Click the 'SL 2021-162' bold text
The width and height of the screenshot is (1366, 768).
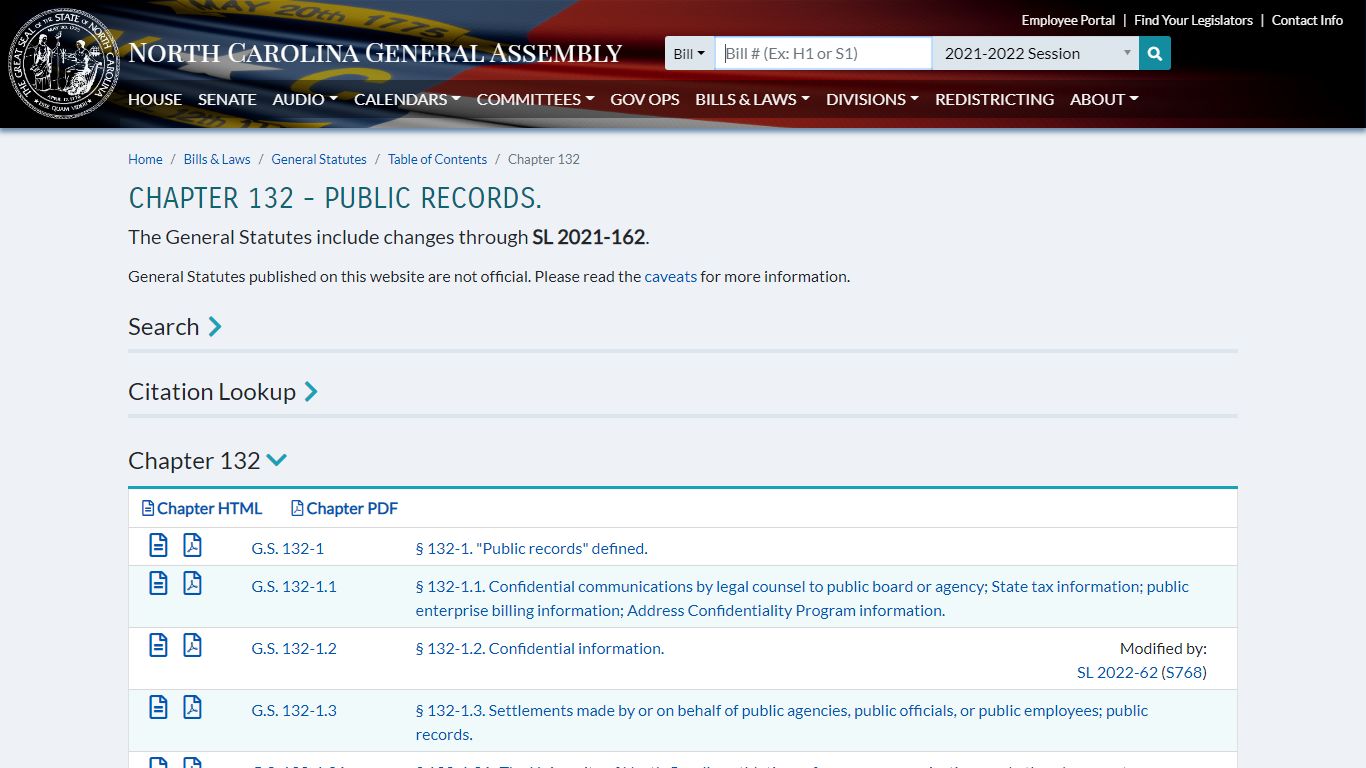click(x=588, y=237)
